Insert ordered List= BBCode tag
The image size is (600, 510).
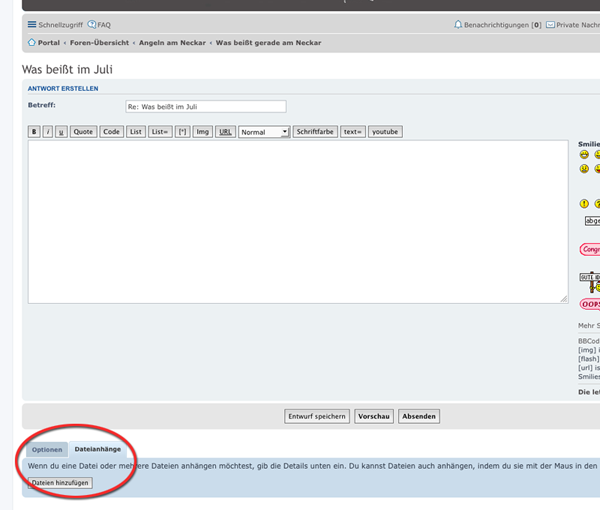tap(160, 132)
